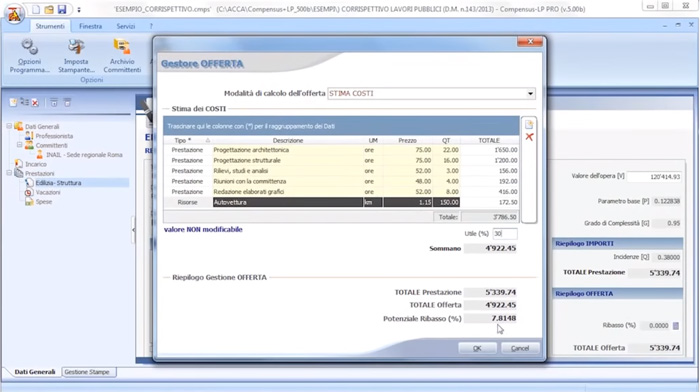The height and width of the screenshot is (392, 700).
Task: Confirm the offer with OK button
Action: click(477, 348)
